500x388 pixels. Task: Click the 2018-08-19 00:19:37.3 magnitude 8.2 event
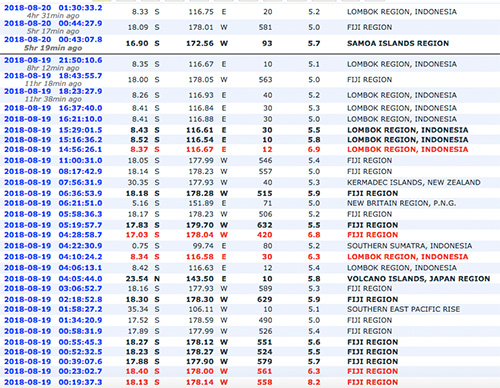click(x=53, y=382)
